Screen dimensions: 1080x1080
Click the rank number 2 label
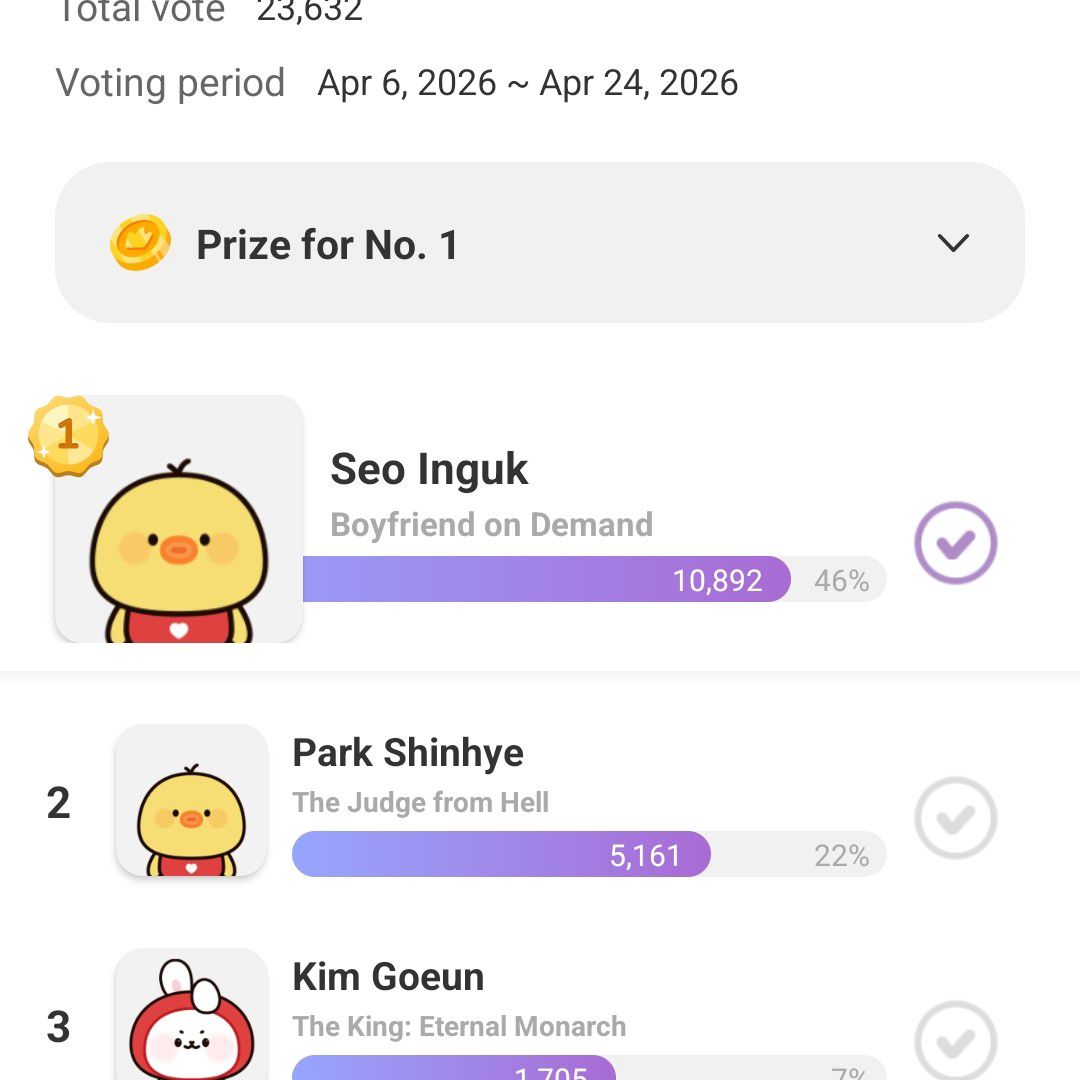[59, 803]
